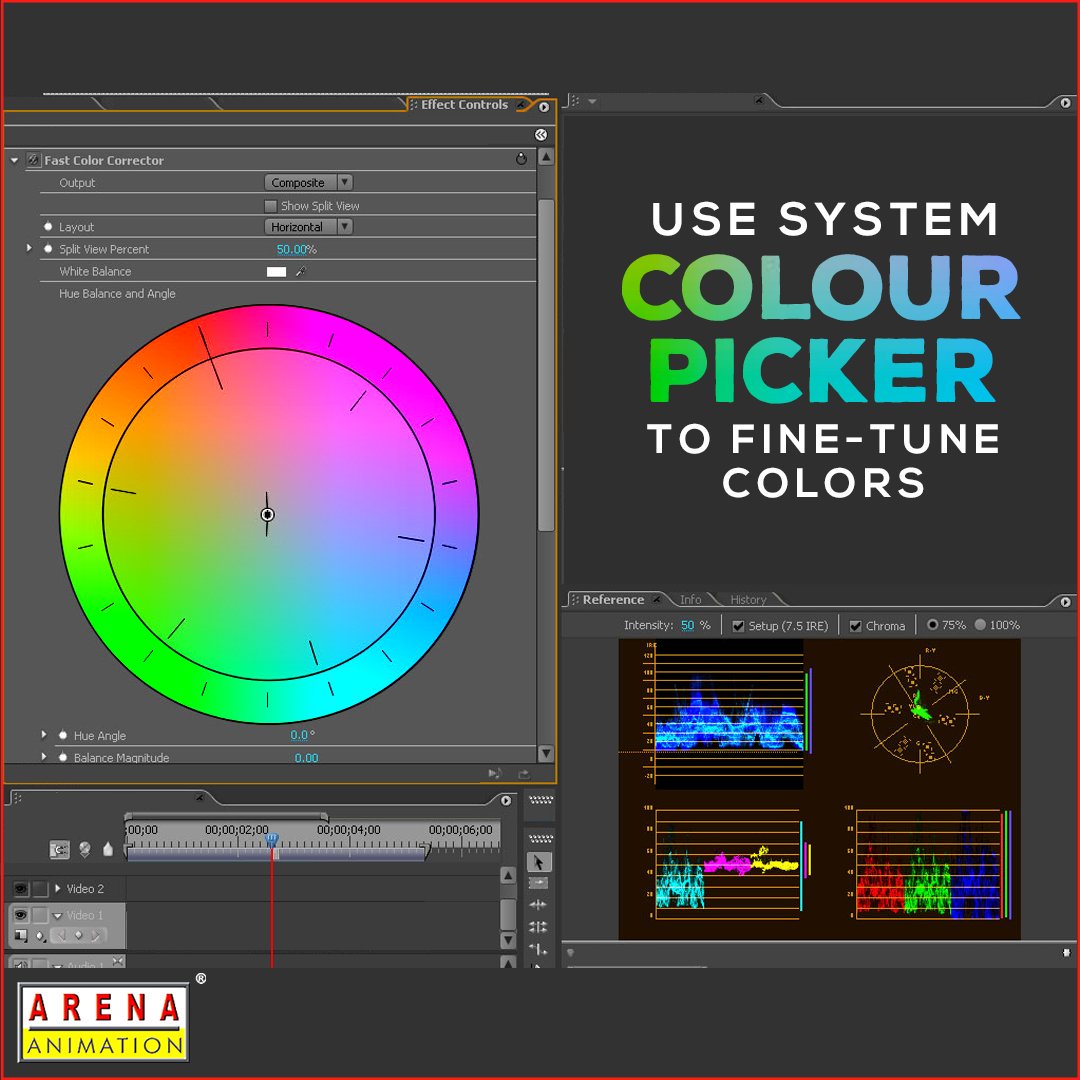This screenshot has width=1080, height=1080.
Task: Open the Reference panel menu
Action: click(1066, 601)
